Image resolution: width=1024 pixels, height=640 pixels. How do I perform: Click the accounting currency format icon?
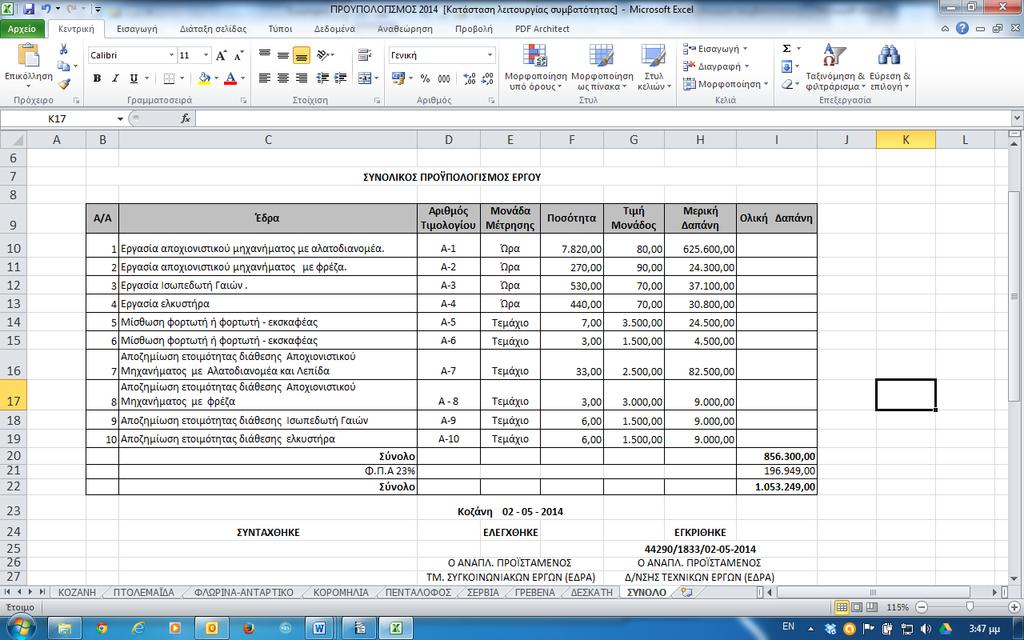coord(398,78)
